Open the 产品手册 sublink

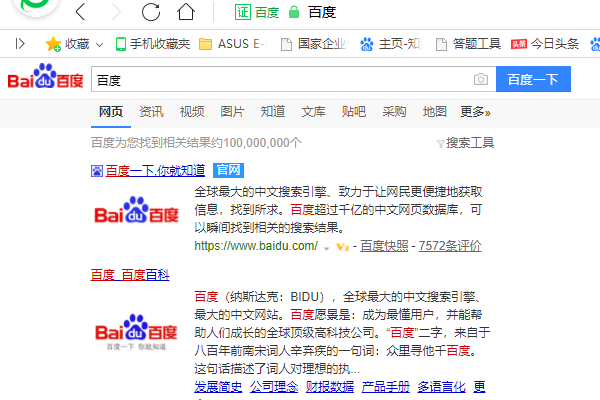click(x=386, y=387)
